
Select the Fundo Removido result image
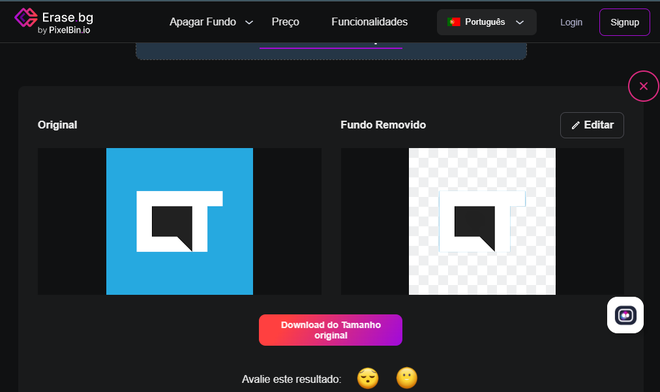tap(482, 221)
